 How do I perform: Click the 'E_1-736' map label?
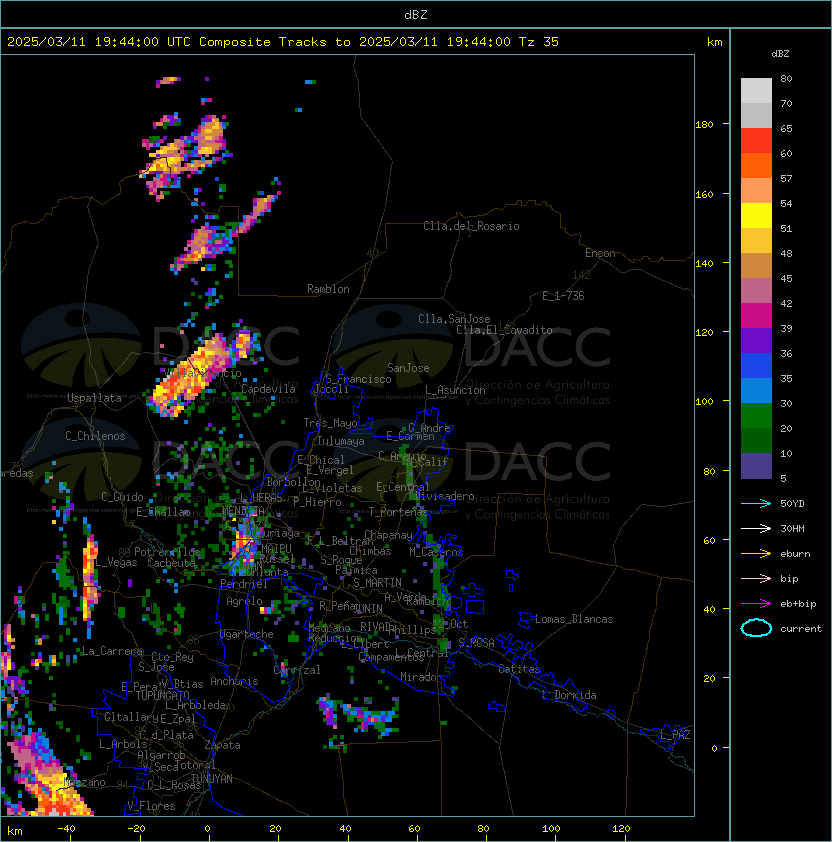coord(563,296)
